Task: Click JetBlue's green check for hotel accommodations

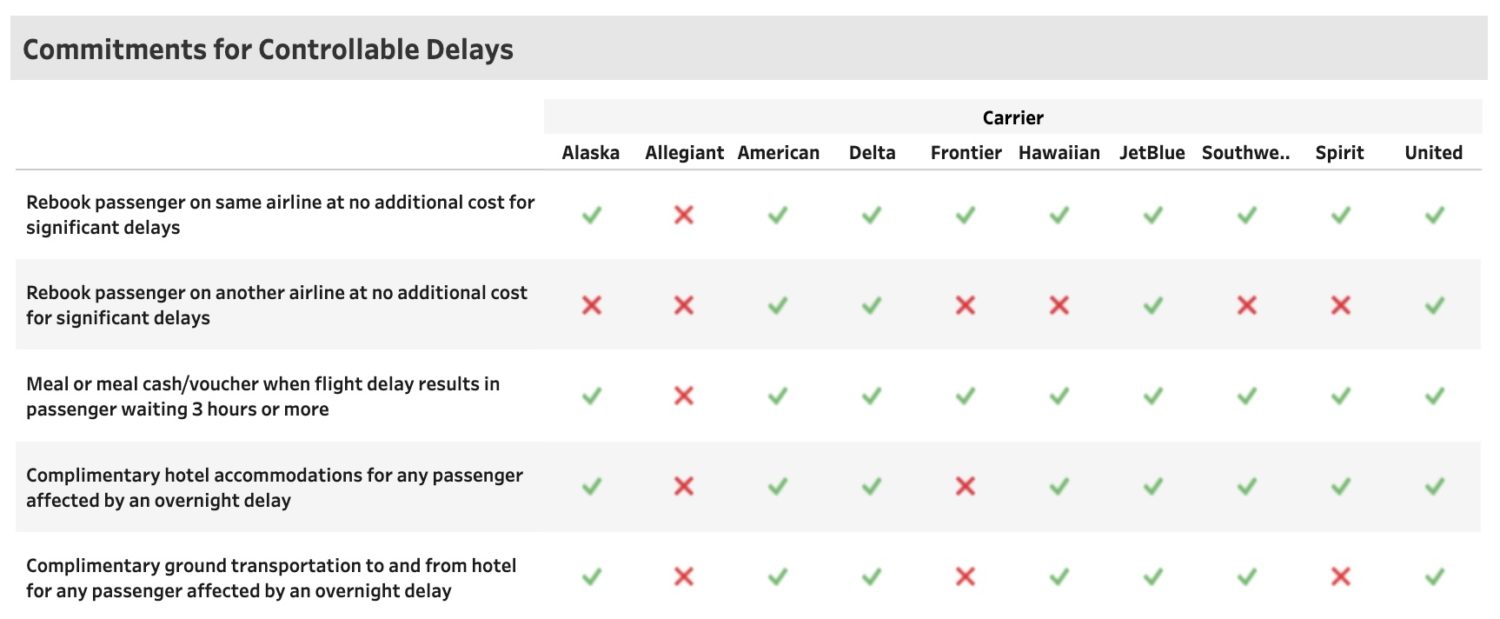Action: click(x=1153, y=486)
